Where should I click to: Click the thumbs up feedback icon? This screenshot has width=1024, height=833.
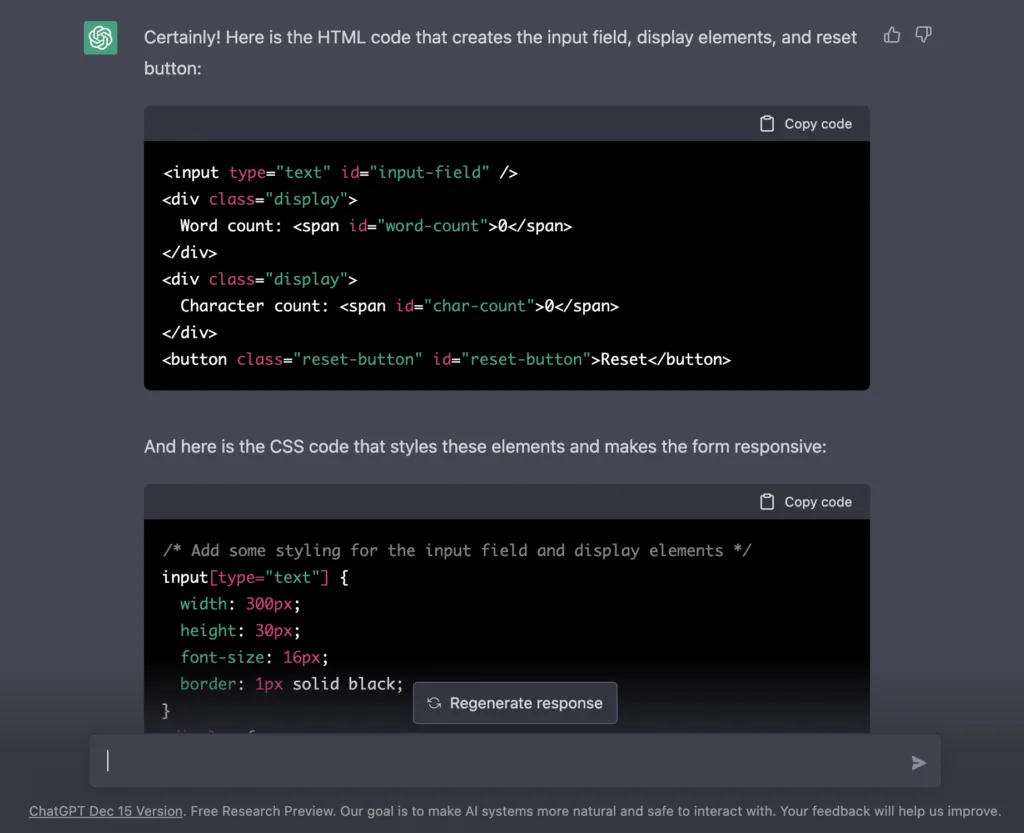click(891, 35)
